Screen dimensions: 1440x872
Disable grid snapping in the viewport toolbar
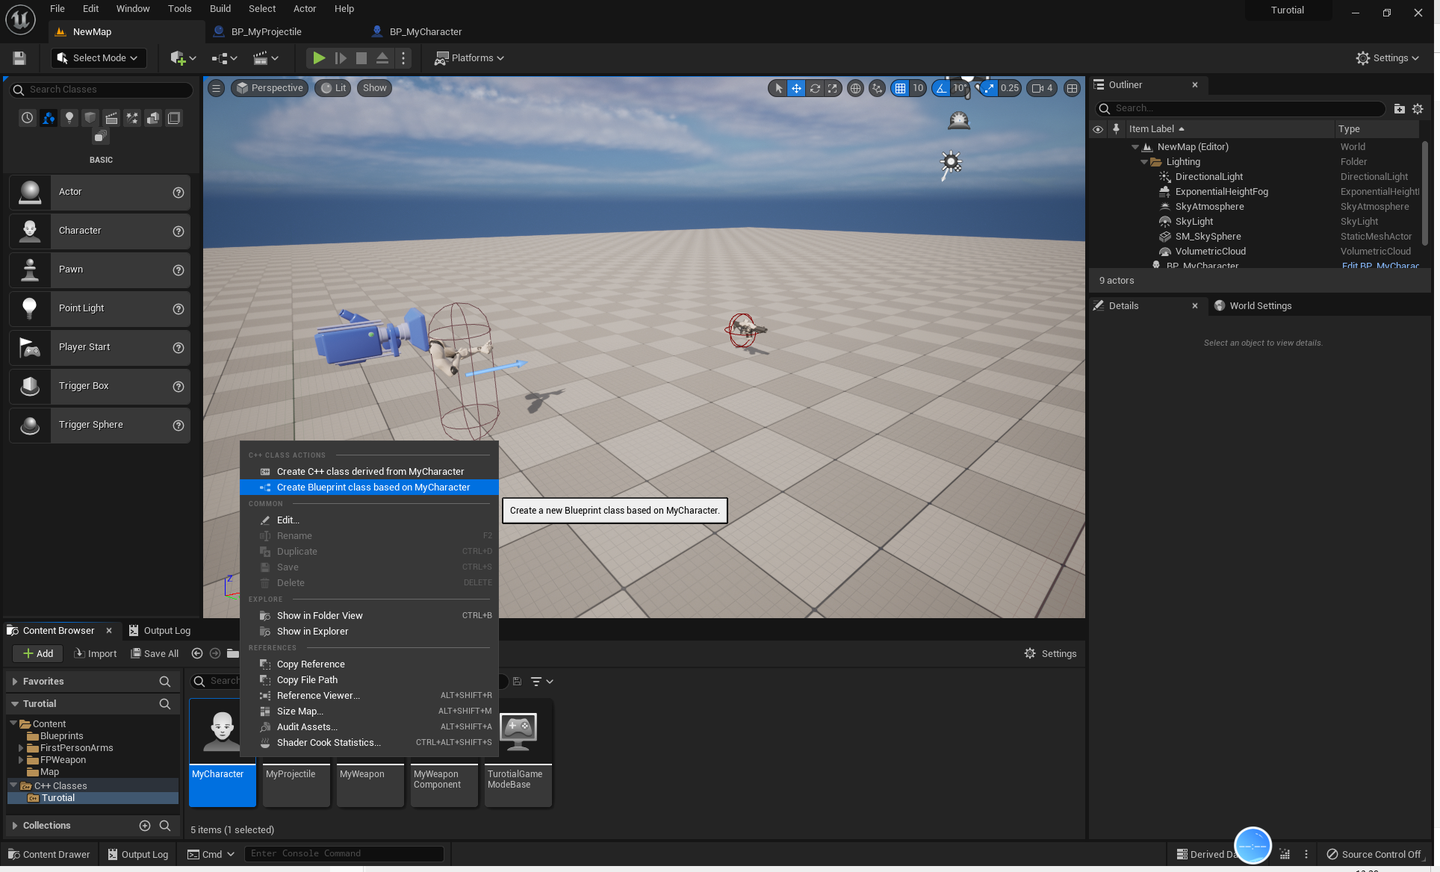tap(901, 88)
